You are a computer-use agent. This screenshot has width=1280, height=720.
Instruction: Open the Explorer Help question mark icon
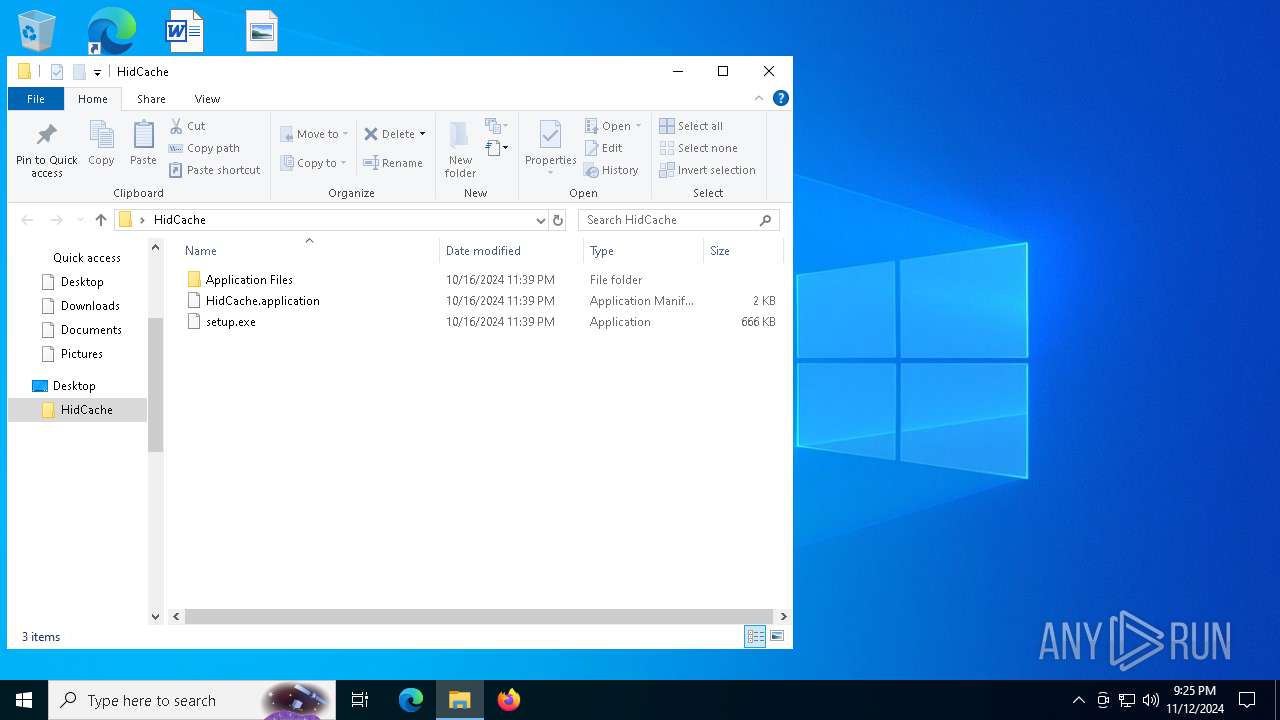coord(781,98)
